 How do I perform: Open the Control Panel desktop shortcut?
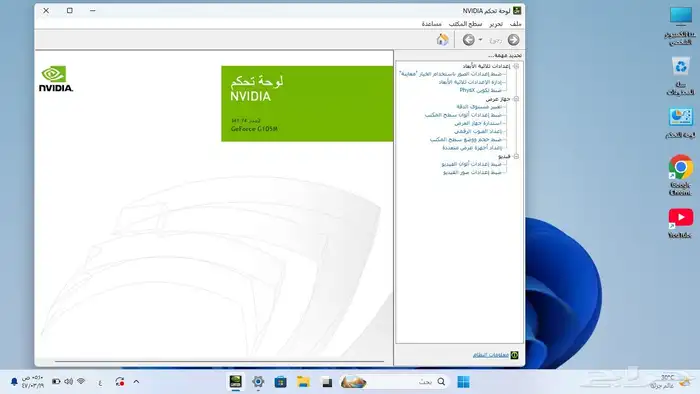[x=680, y=123]
